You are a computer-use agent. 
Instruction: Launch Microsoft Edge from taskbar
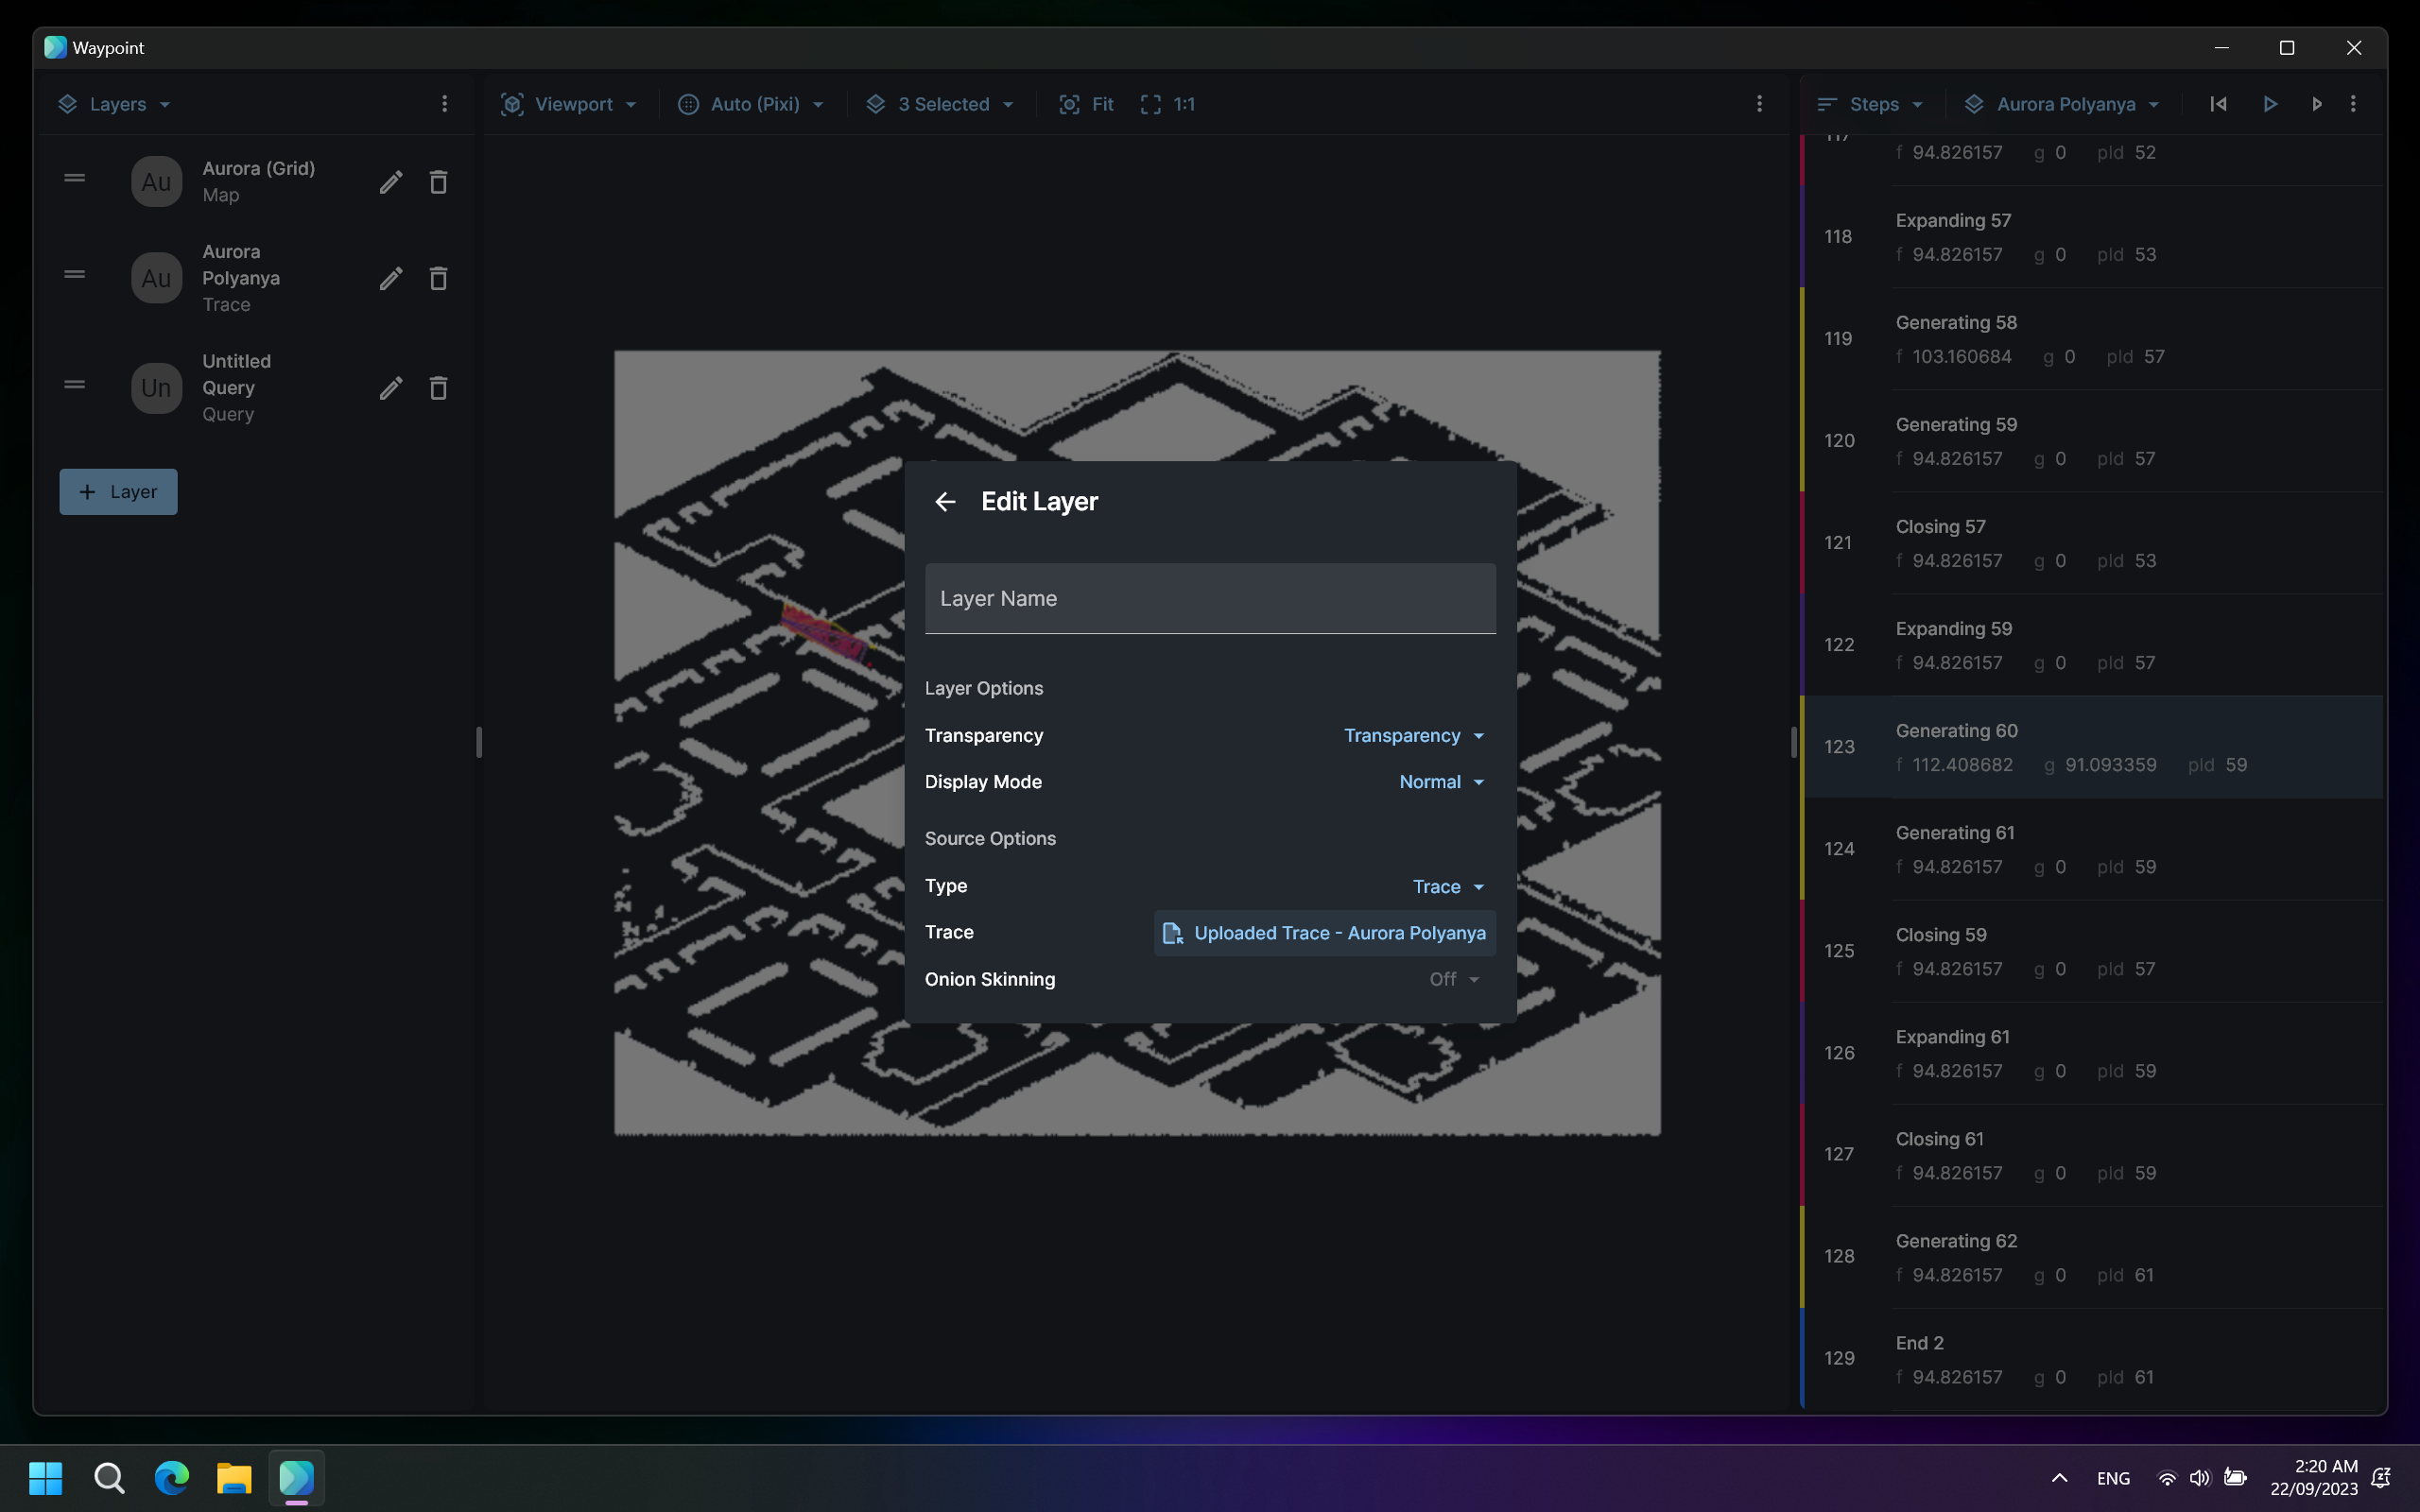[172, 1478]
